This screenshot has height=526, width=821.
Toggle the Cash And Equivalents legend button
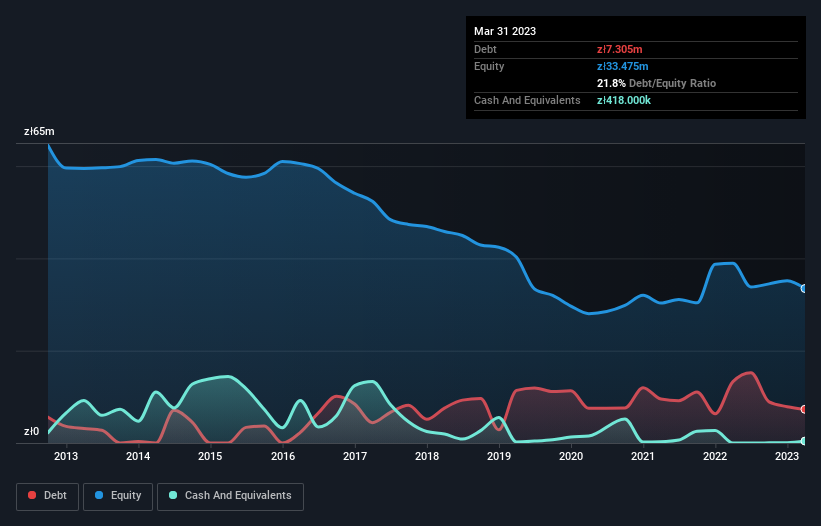click(230, 496)
